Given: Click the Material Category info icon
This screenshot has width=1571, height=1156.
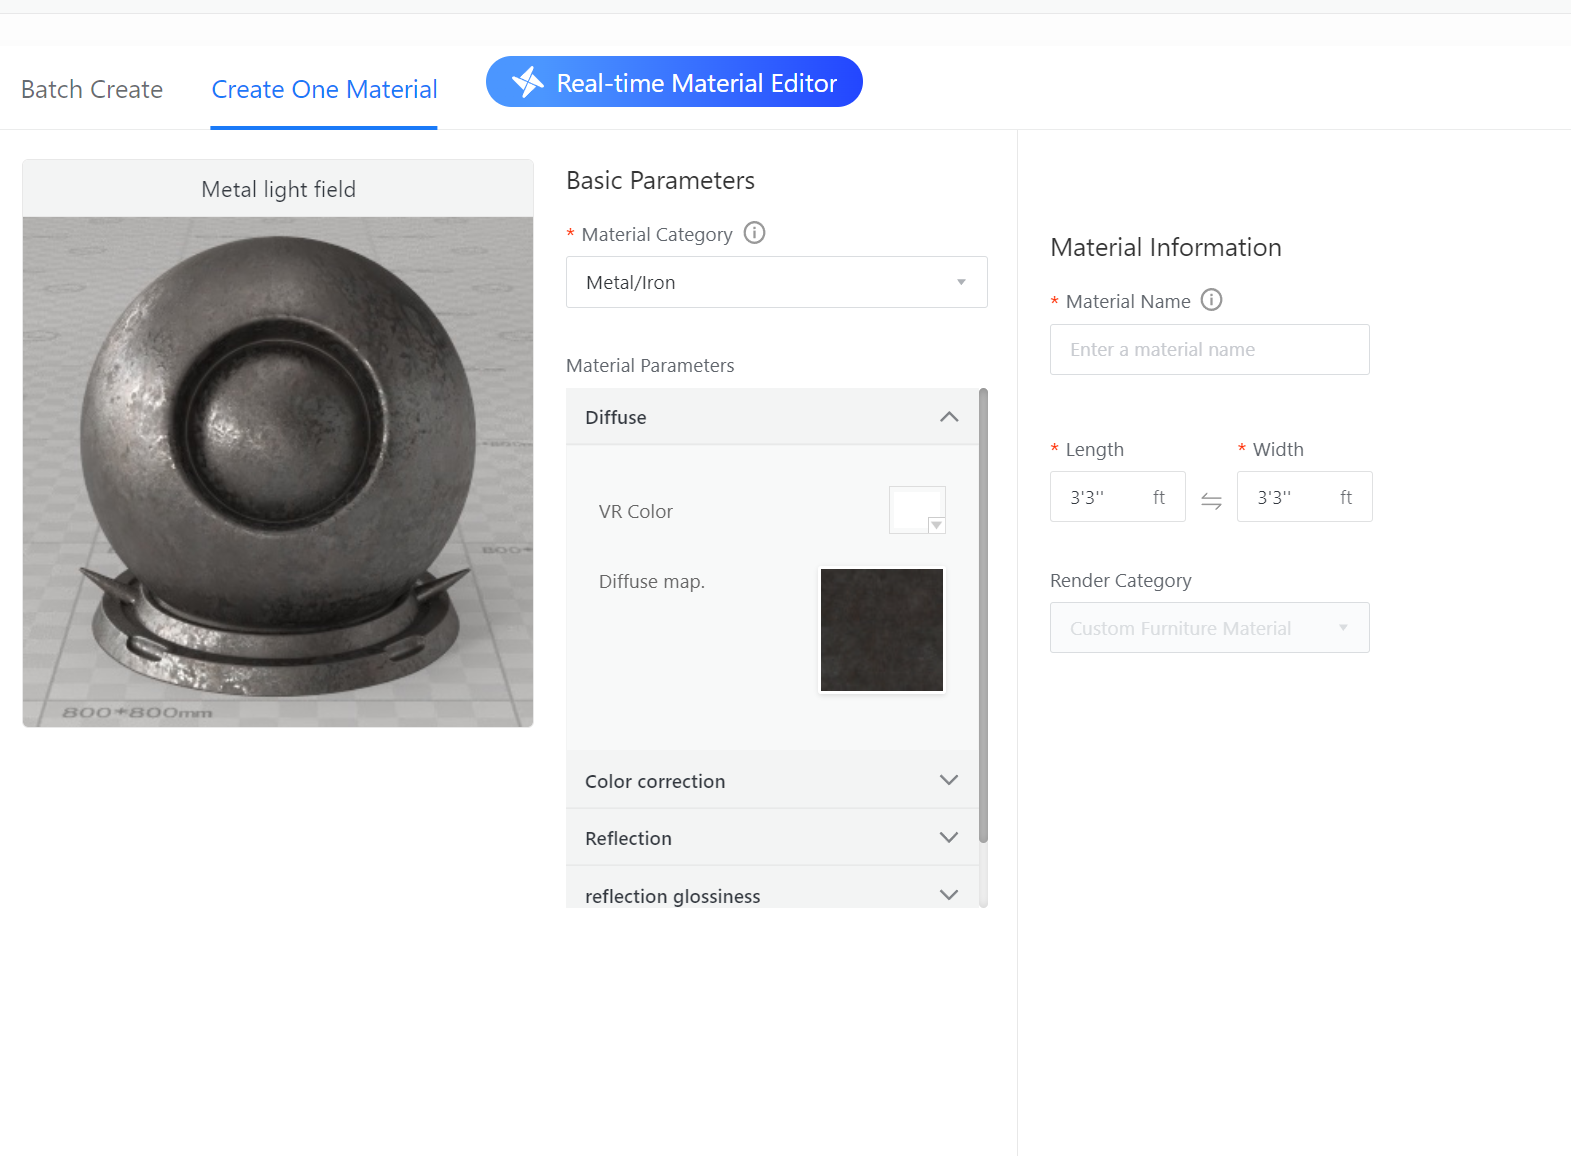Looking at the screenshot, I should (755, 233).
